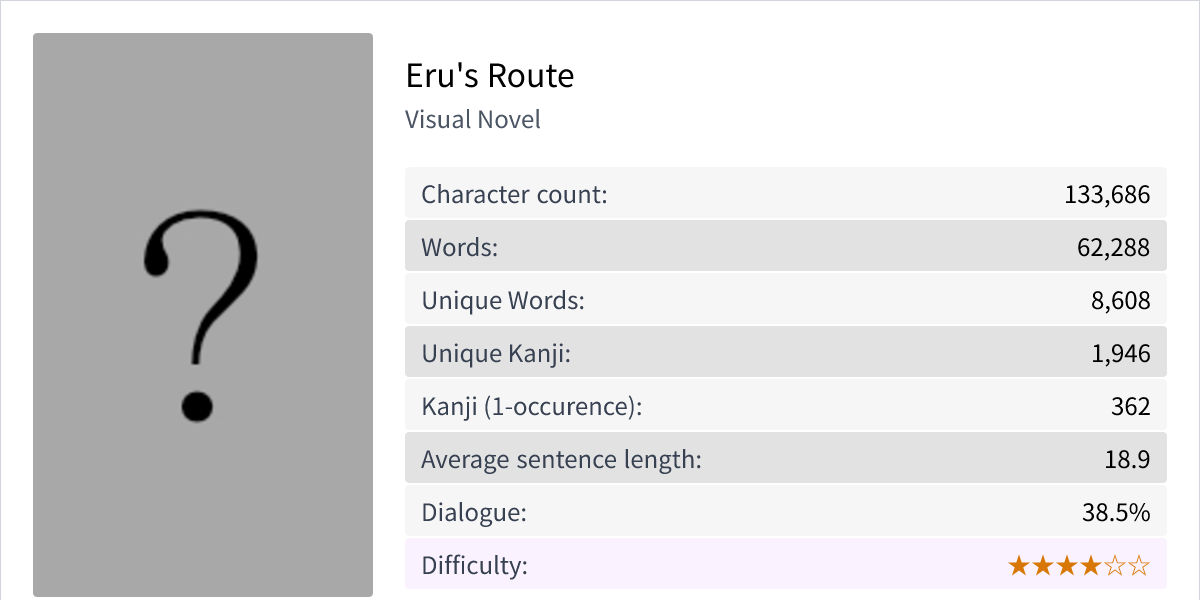Viewport: 1200px width, 600px height.
Task: Select the Average sentence length row
Action: (785, 459)
